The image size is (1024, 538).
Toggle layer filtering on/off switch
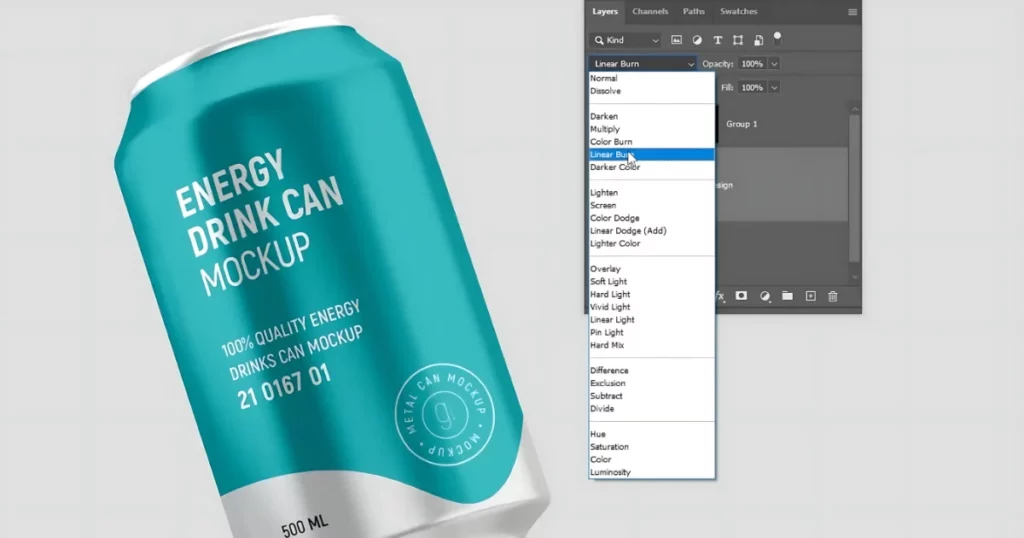coord(777,39)
